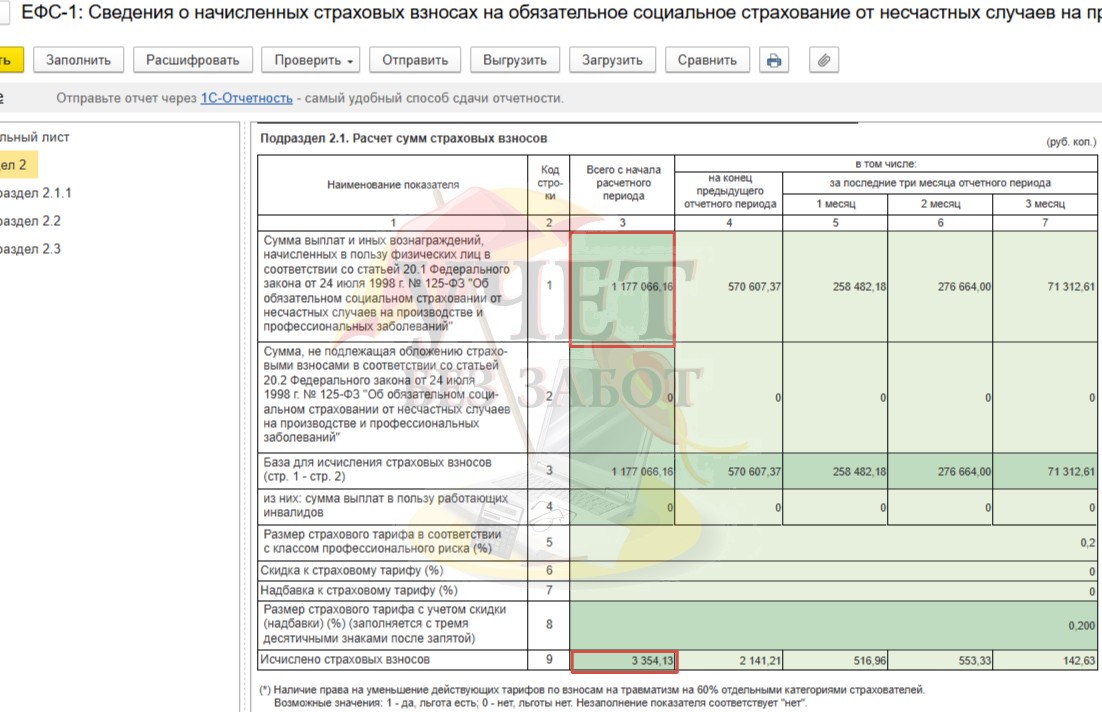
Task: Click row 1 cell with value 570 607,37
Action: coord(729,287)
